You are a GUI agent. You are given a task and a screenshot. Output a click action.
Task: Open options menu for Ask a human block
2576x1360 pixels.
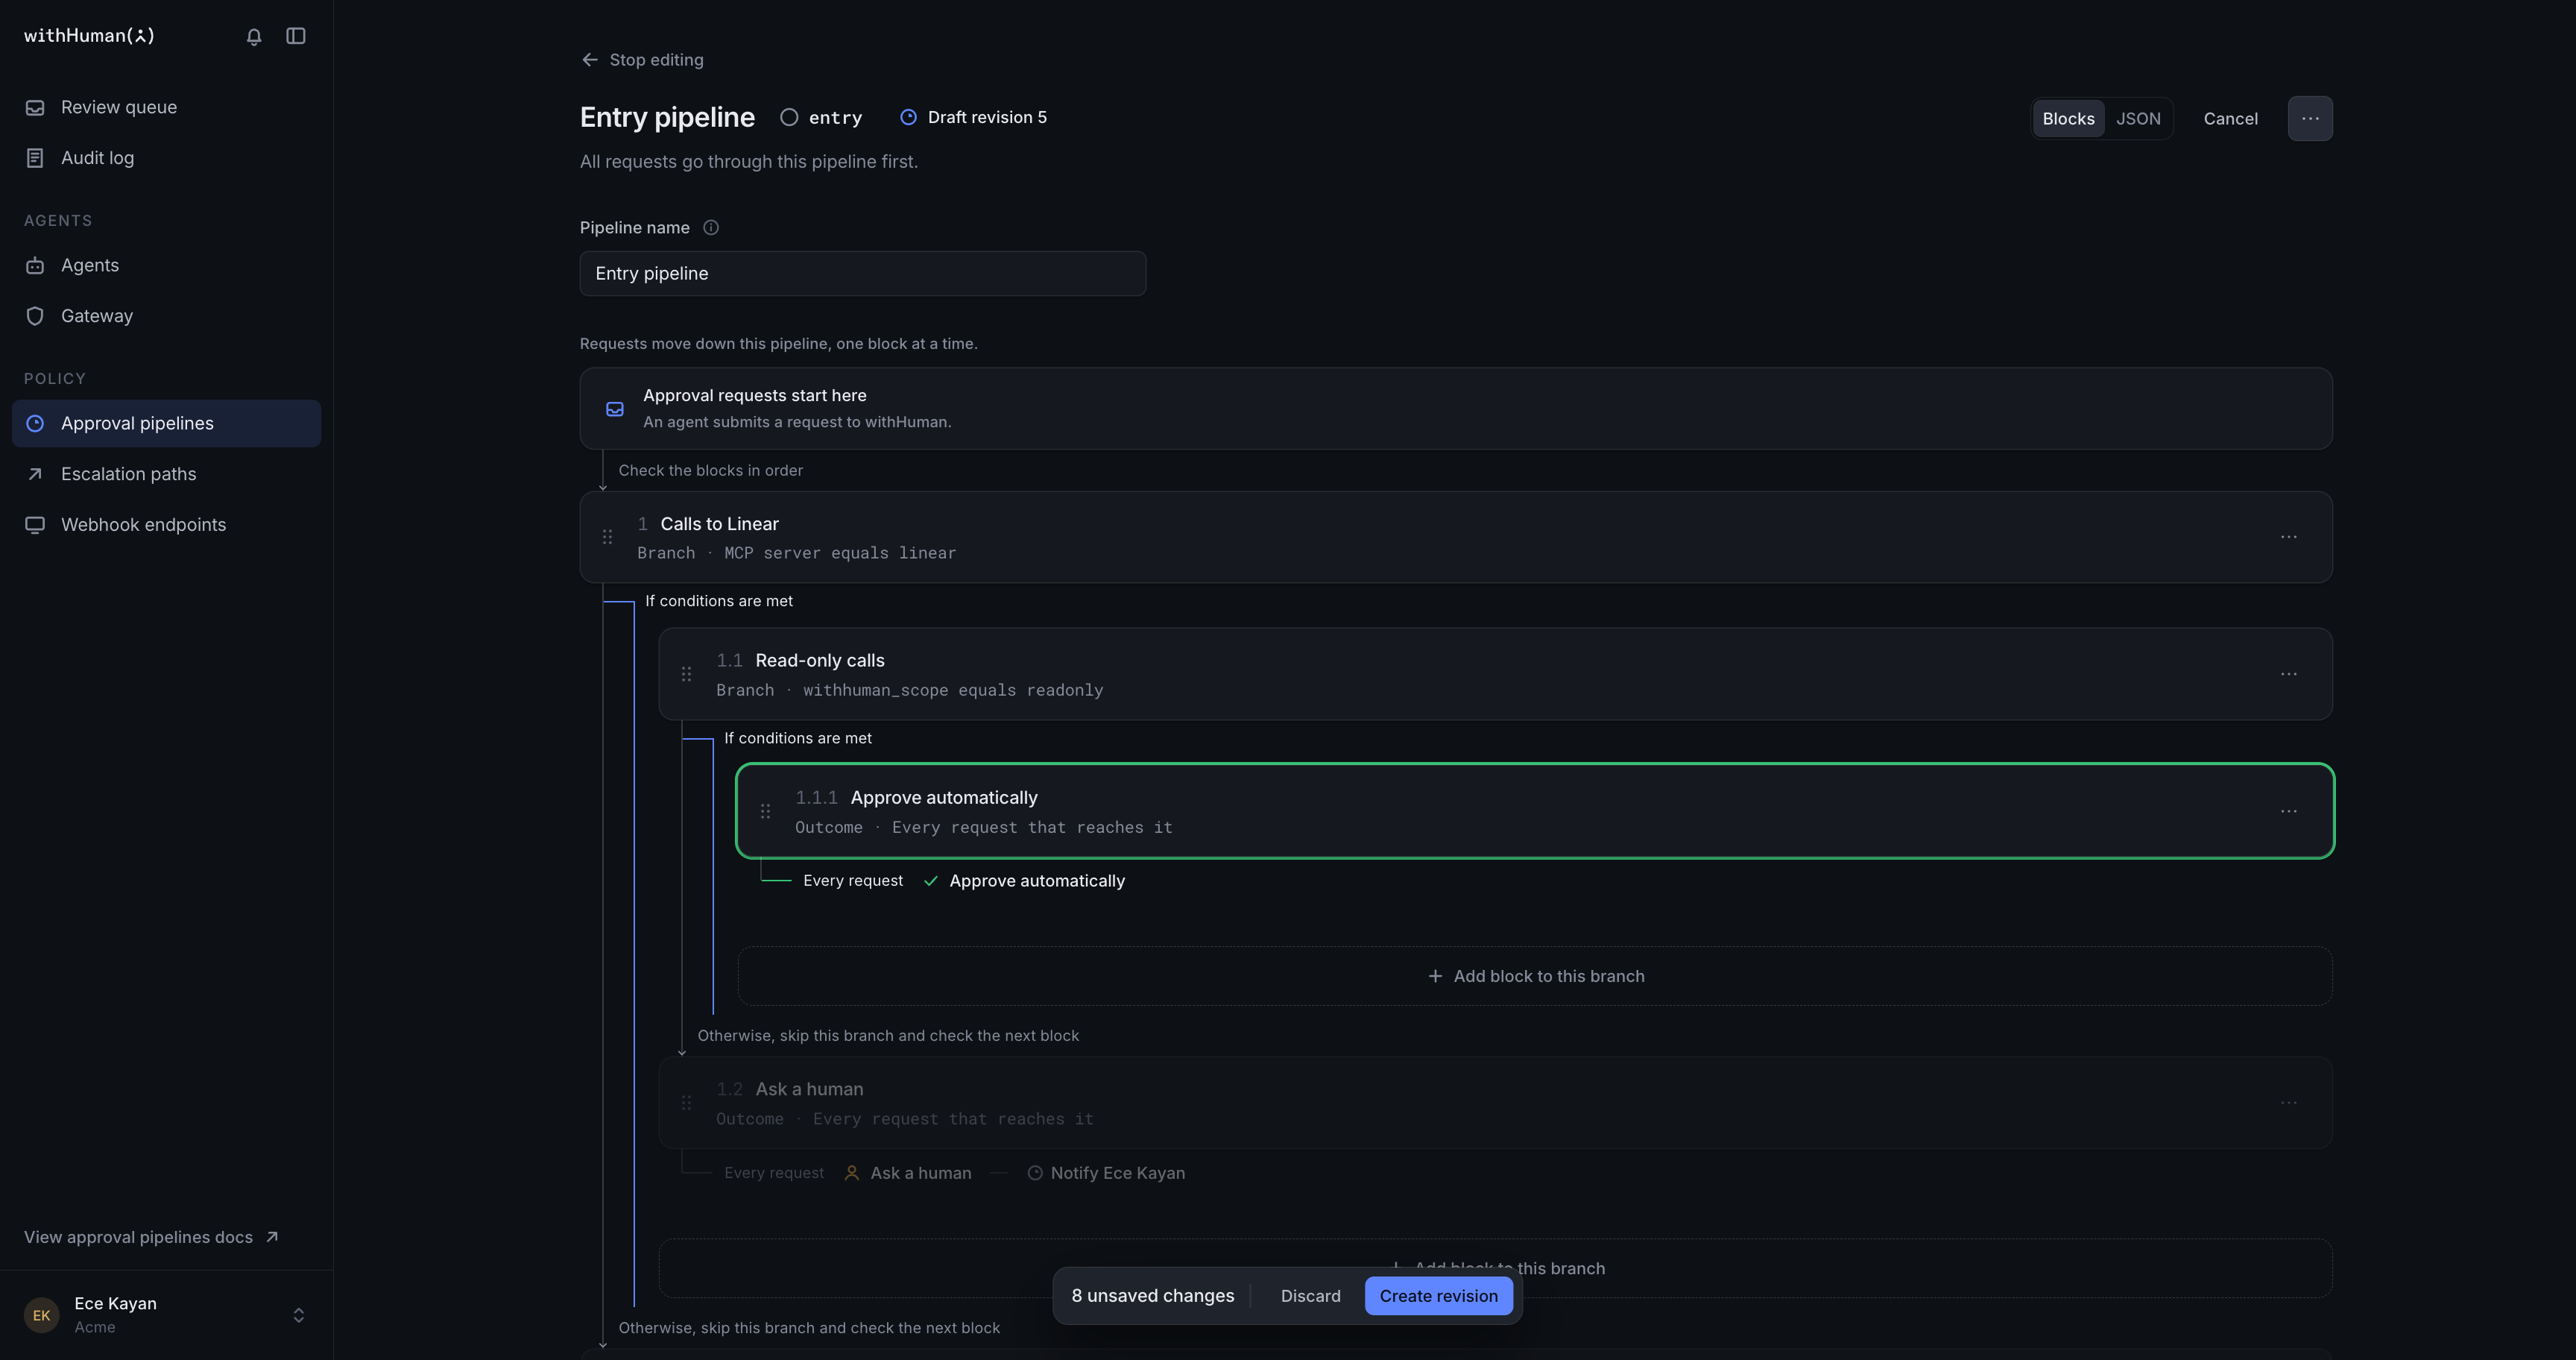pos(2289,1103)
